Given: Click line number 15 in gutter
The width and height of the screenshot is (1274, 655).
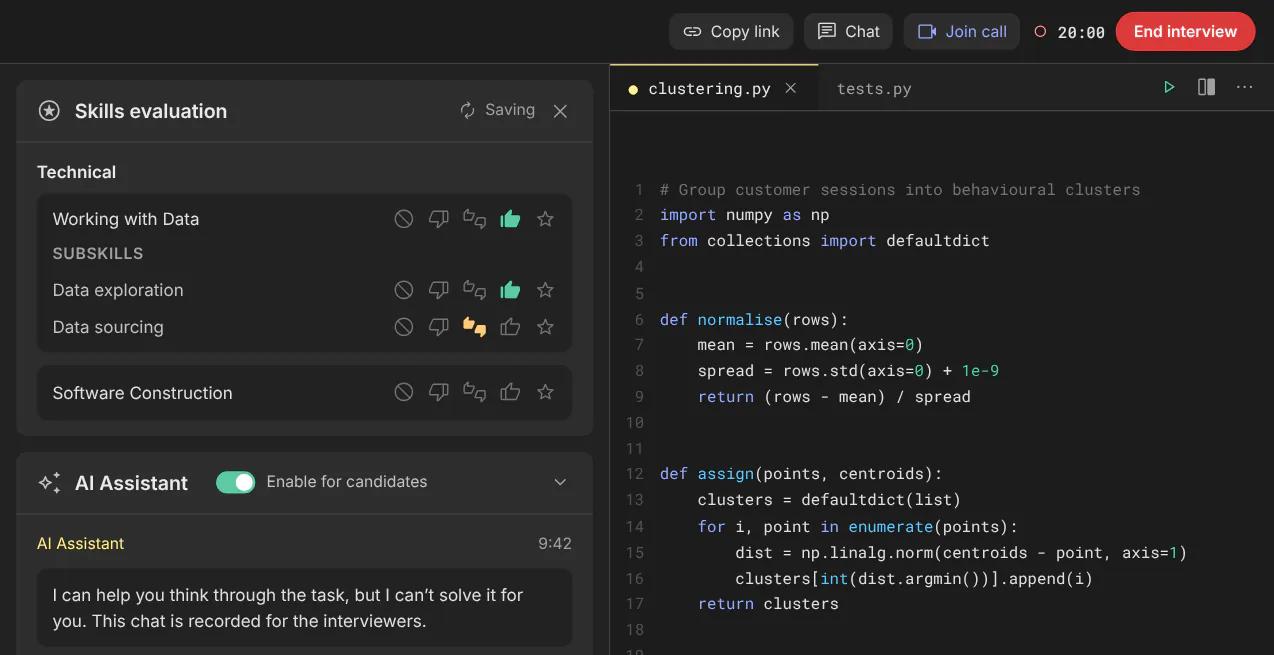Looking at the screenshot, I should (635, 552).
